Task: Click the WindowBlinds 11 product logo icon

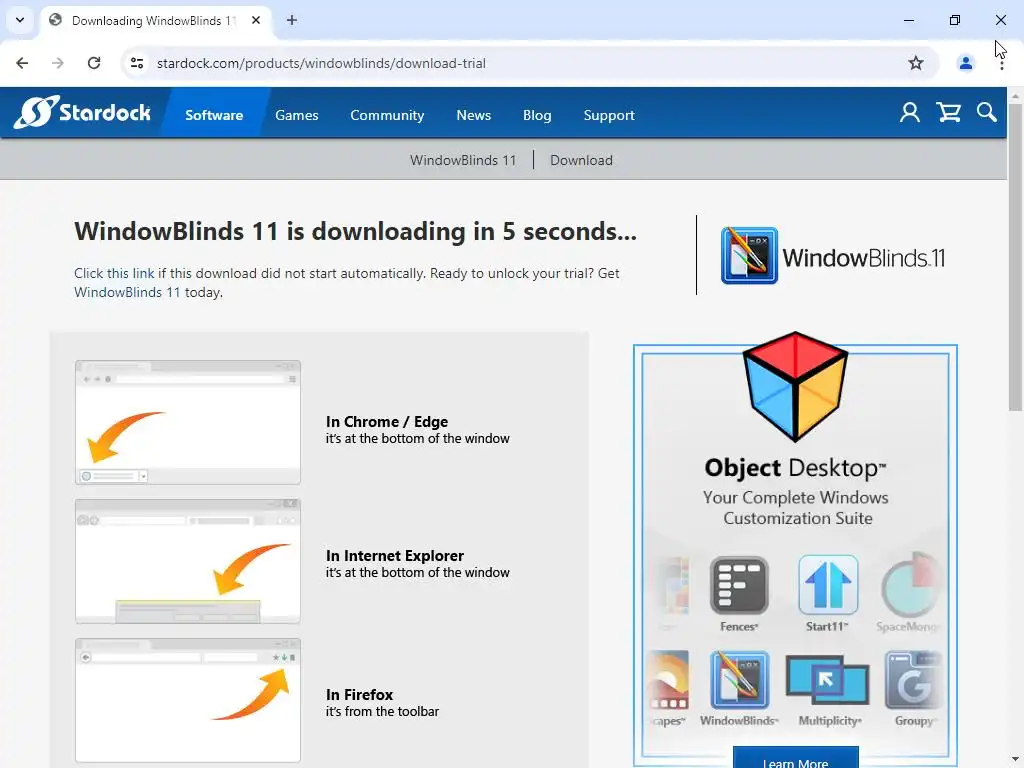Action: pyautogui.click(x=749, y=255)
